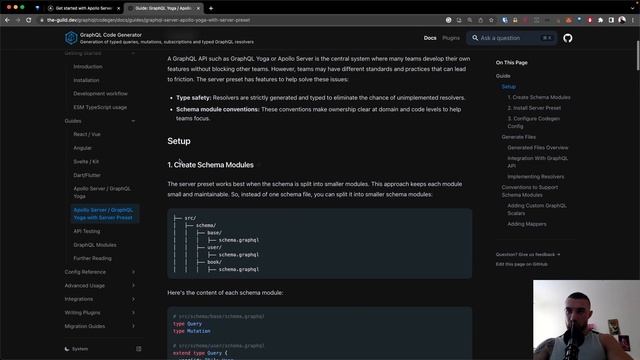
Task: Close the Guide: GraphQL Yoga tab
Action: pyautogui.click(x=198, y=8)
